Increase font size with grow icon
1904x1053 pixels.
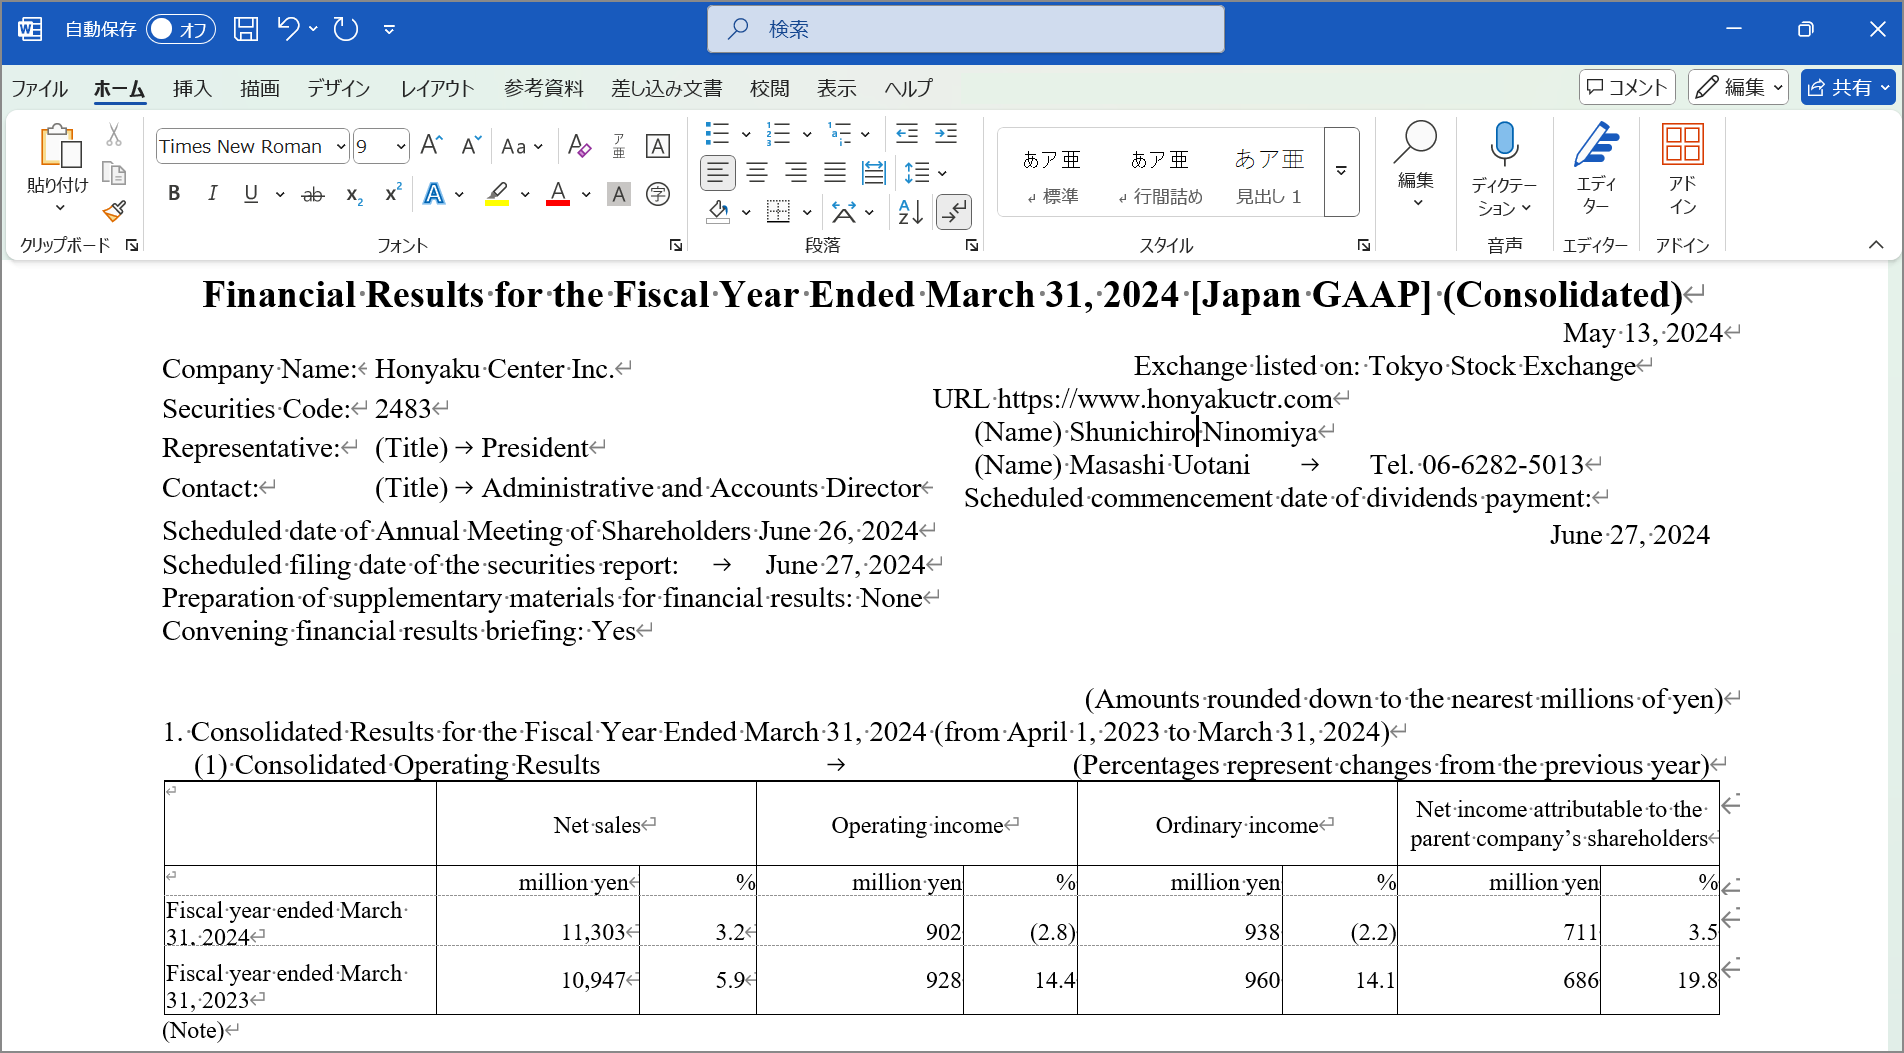[431, 146]
